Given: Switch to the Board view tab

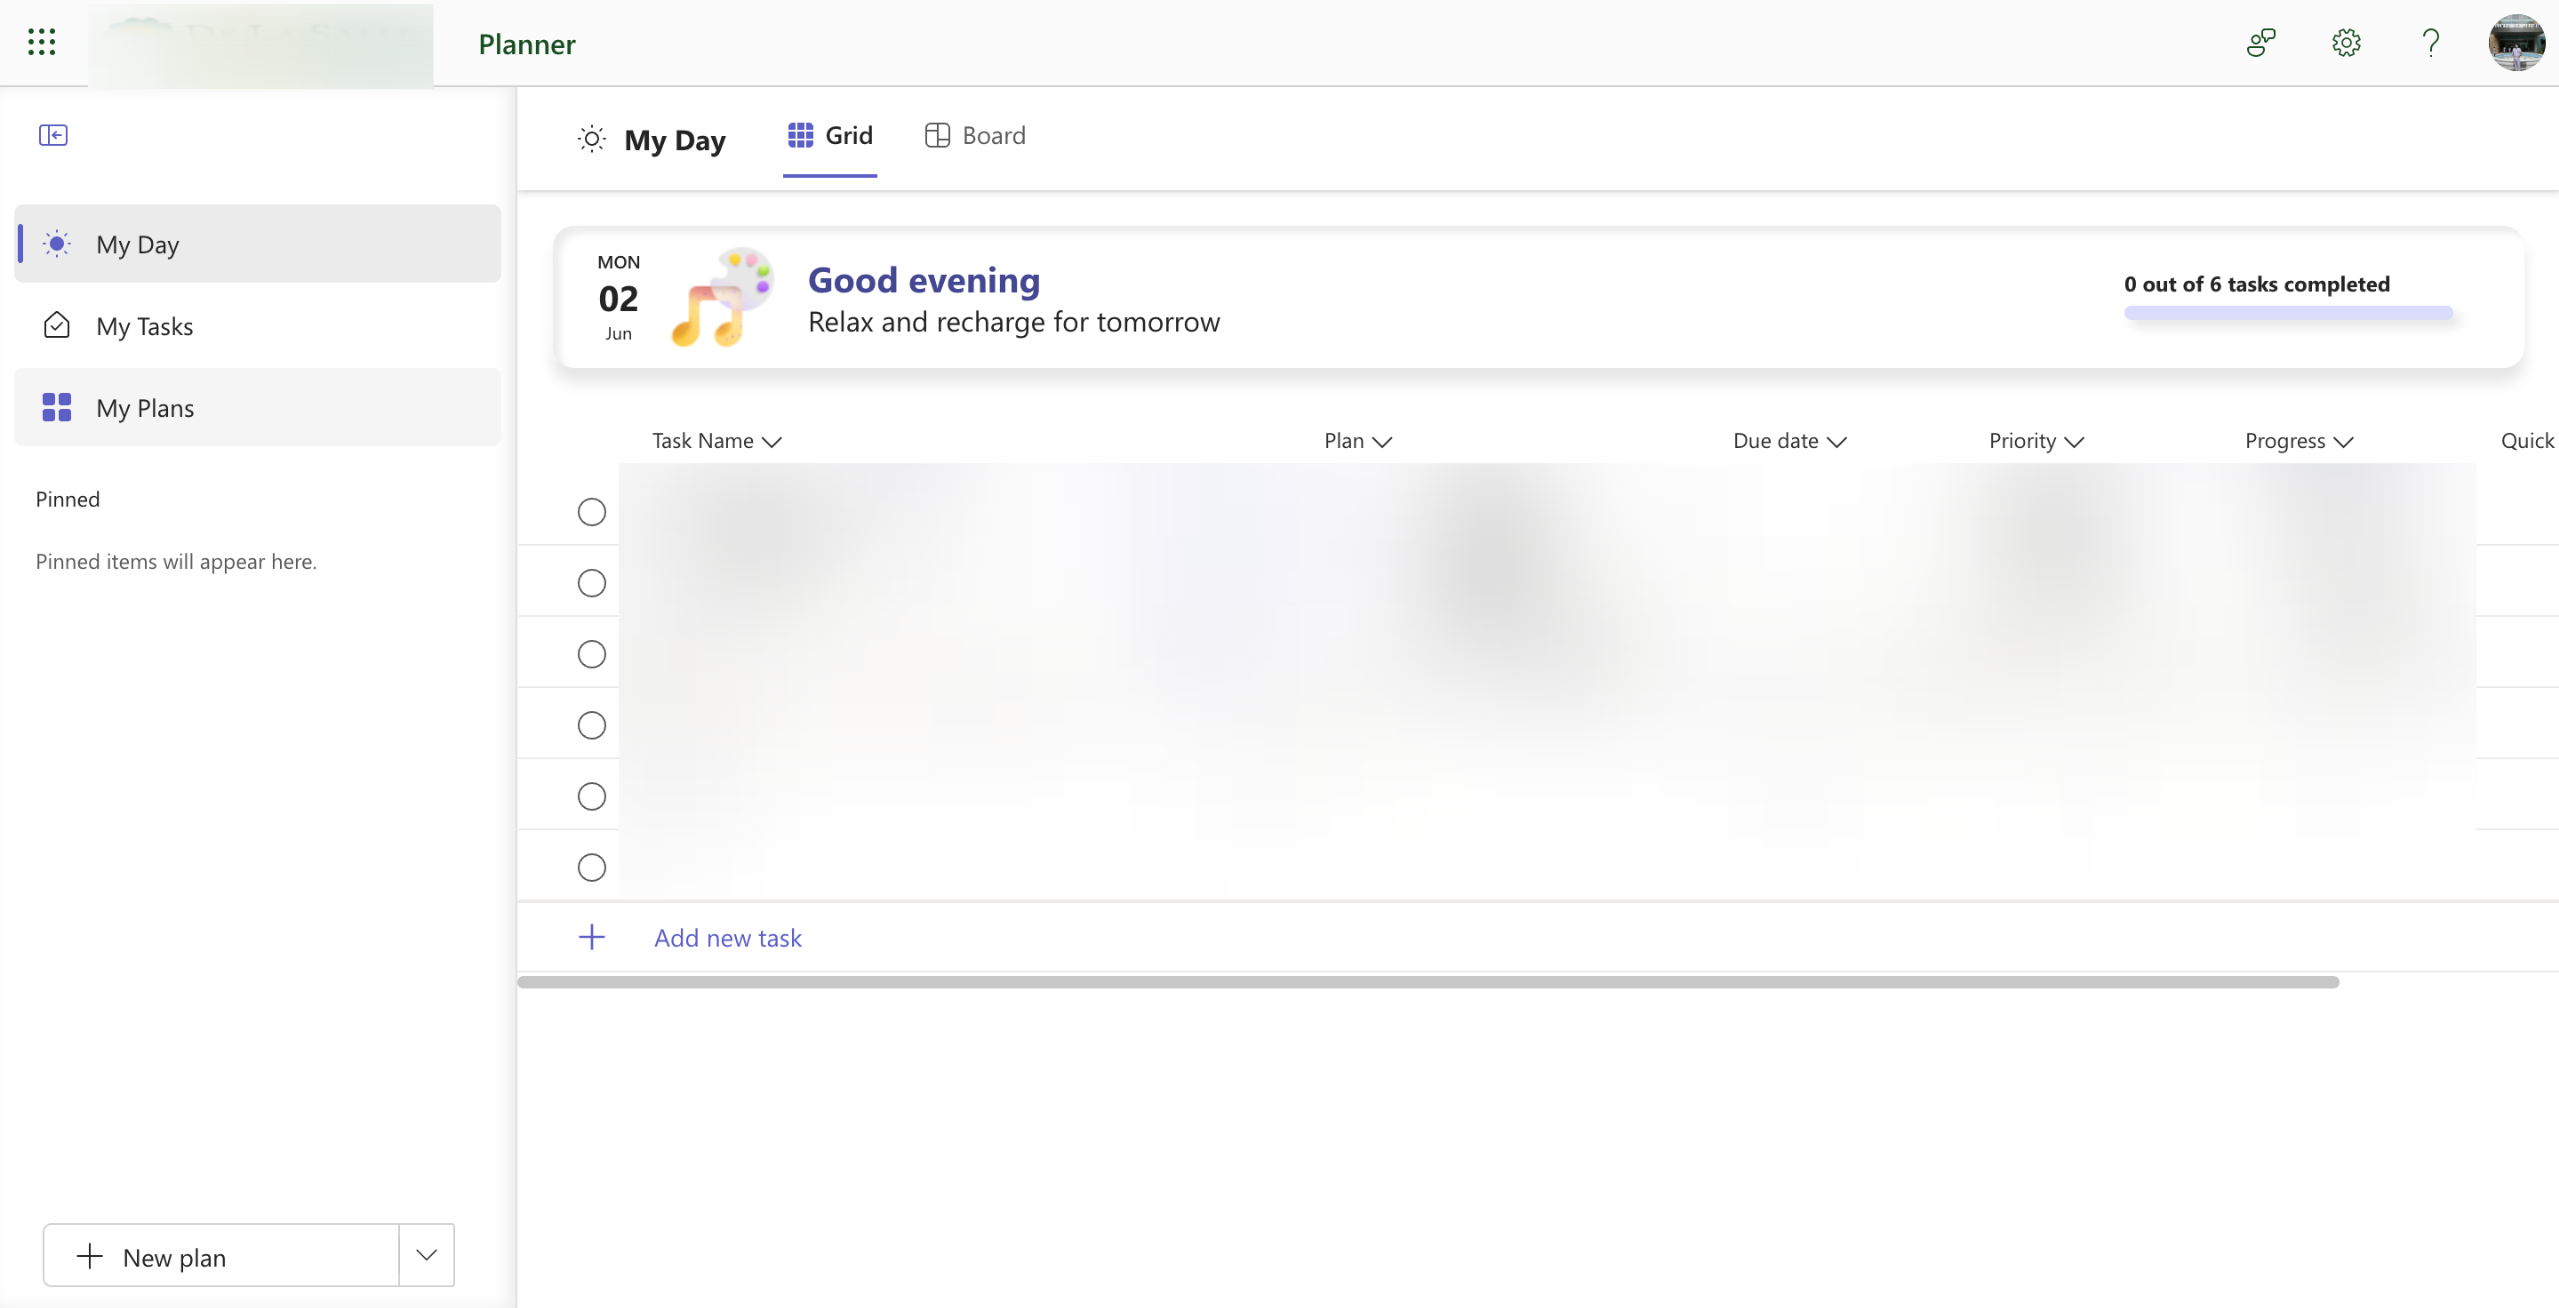Looking at the screenshot, I should 975,136.
